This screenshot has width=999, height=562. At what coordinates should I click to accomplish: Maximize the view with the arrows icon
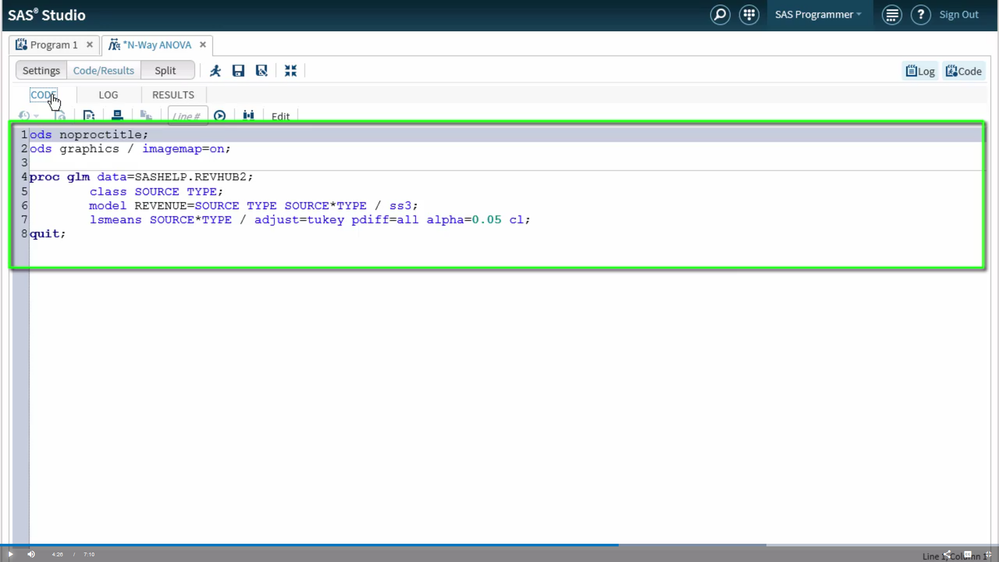click(290, 71)
